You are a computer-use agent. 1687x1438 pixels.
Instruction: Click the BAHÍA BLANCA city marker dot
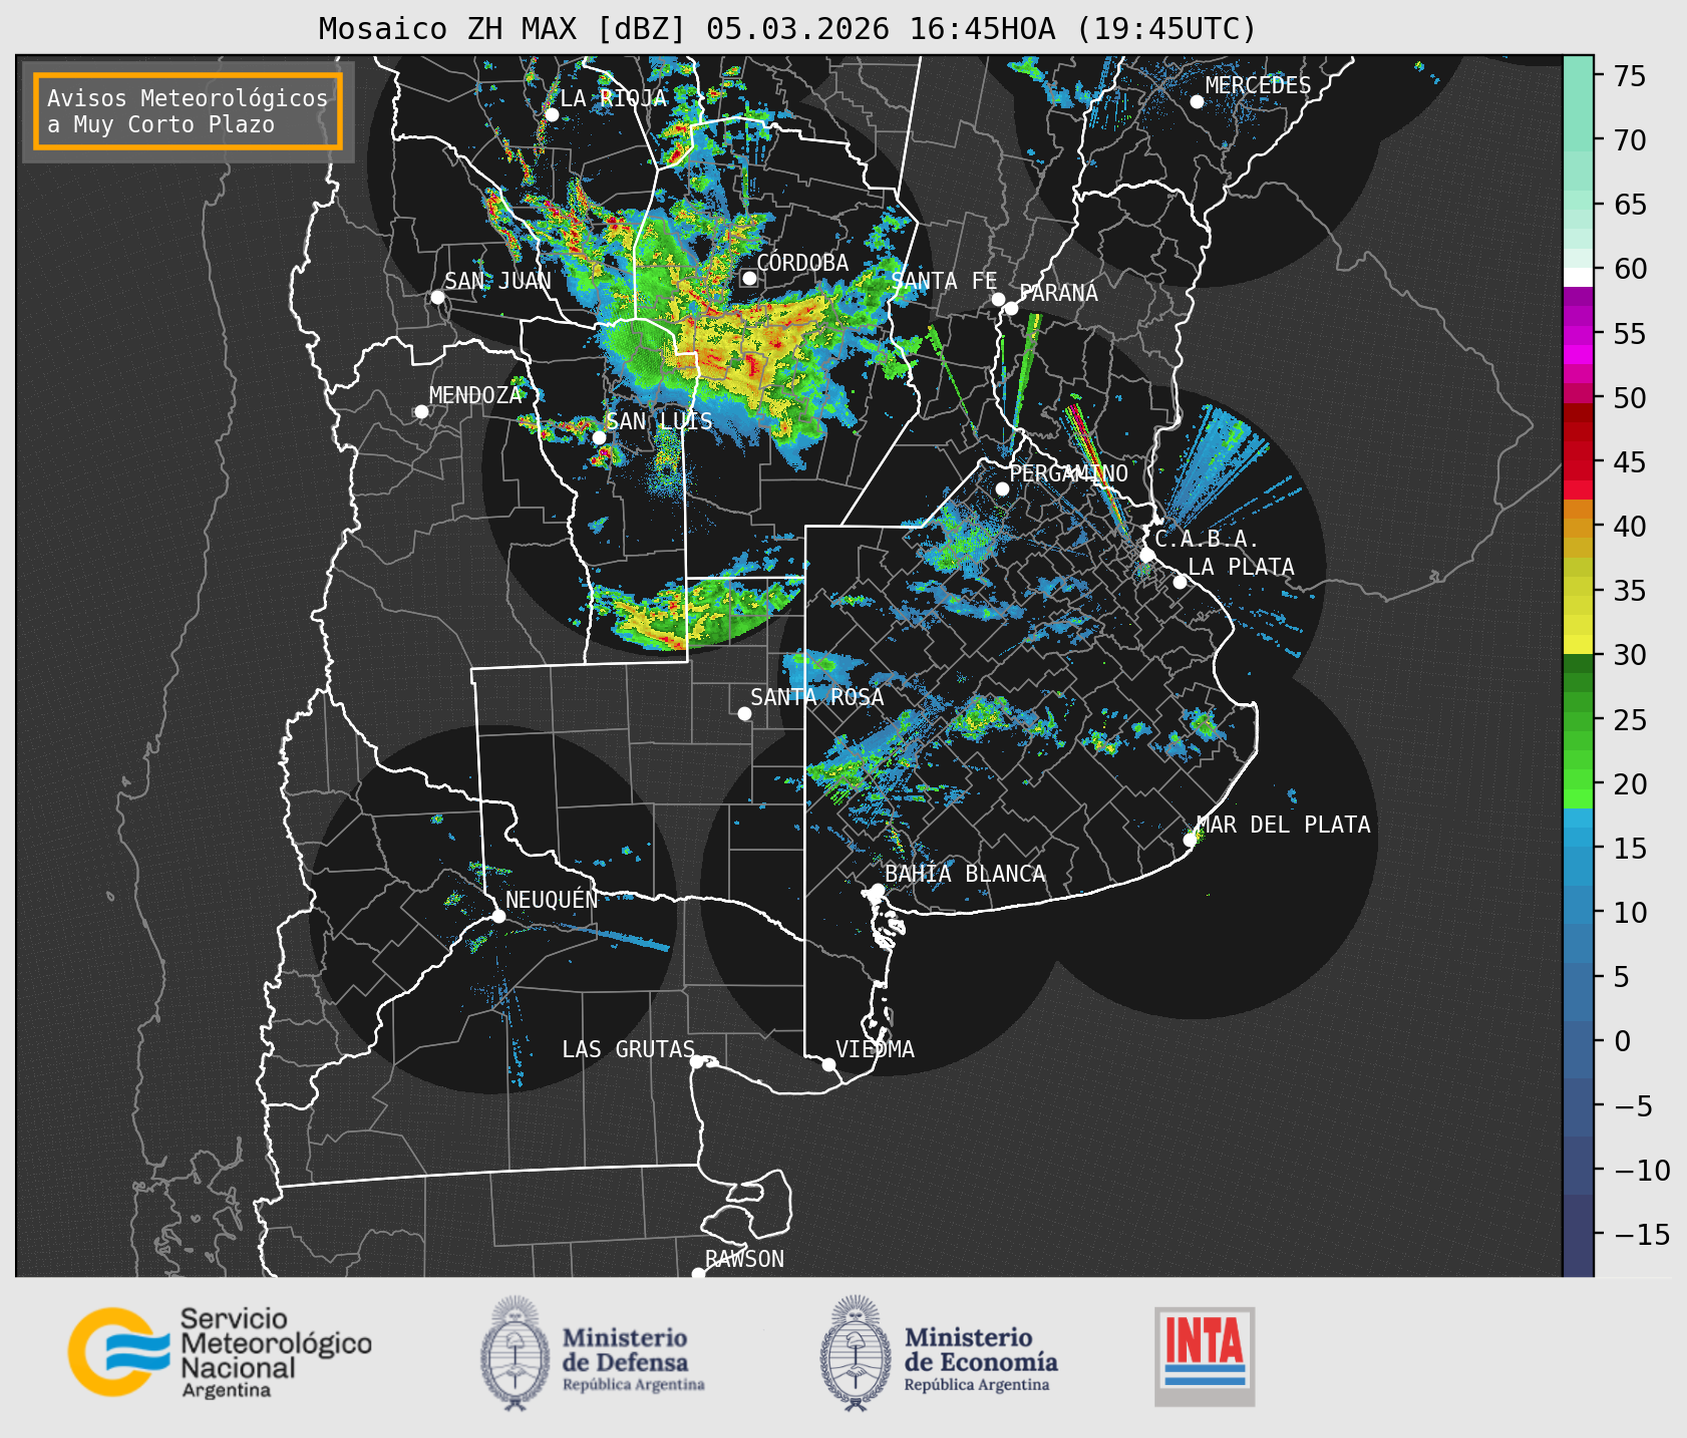877,890
